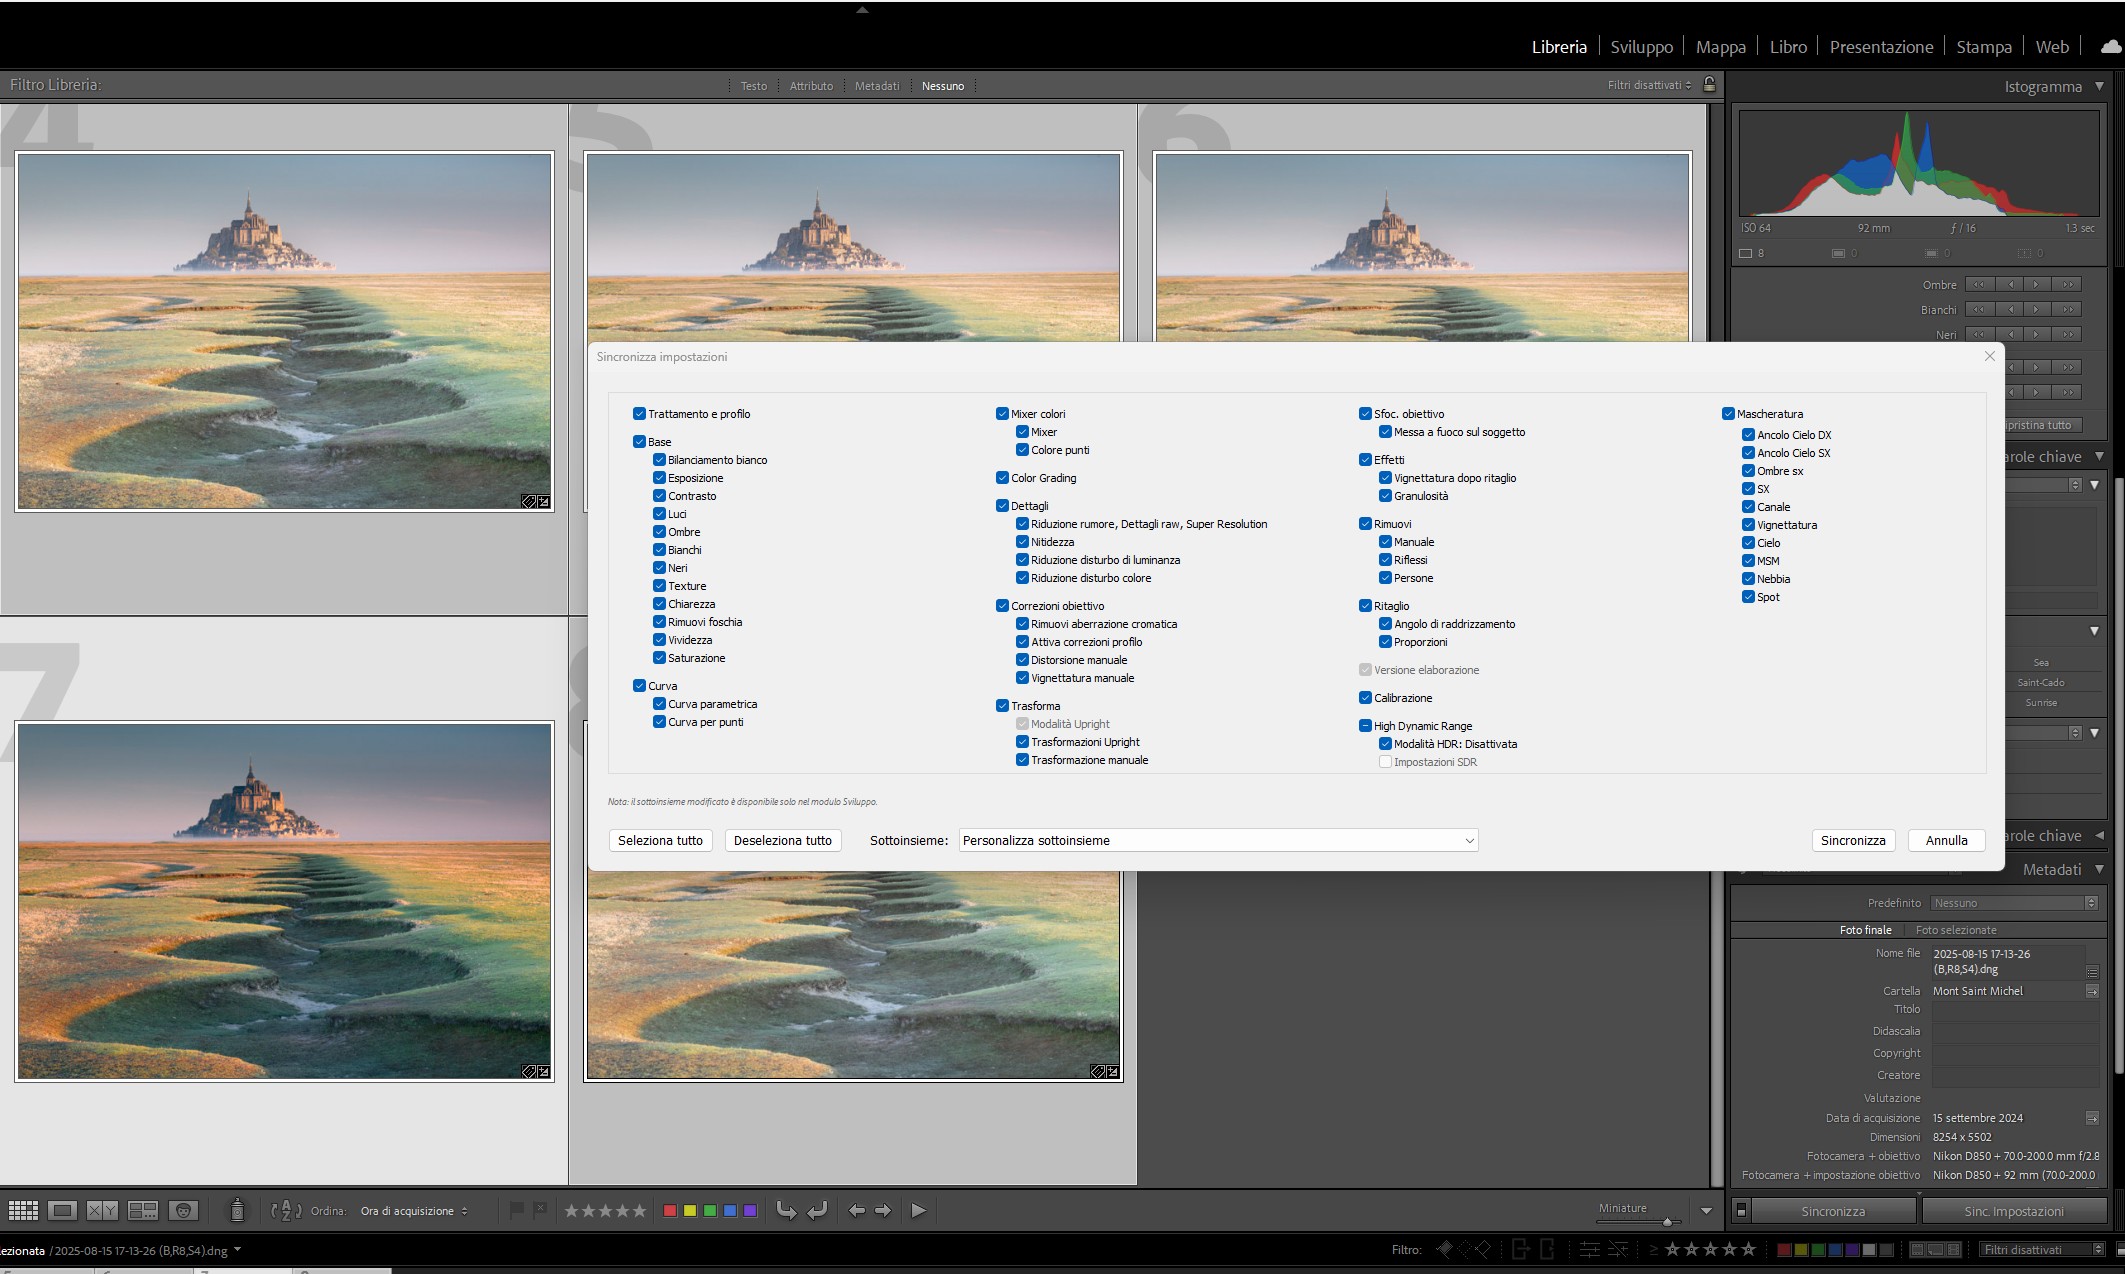Uncheck Ritaglio checkbox

tap(1365, 606)
